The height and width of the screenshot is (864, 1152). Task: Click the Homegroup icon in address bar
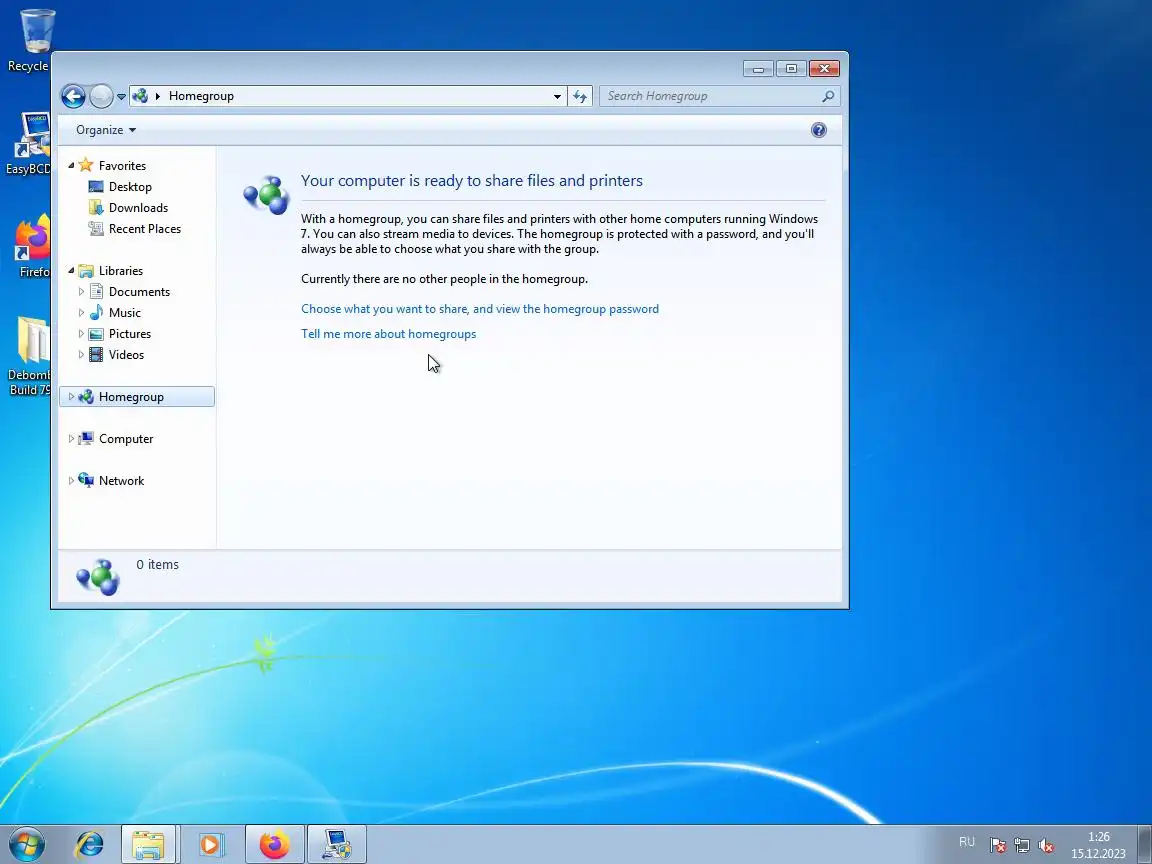pyautogui.click(x=140, y=96)
